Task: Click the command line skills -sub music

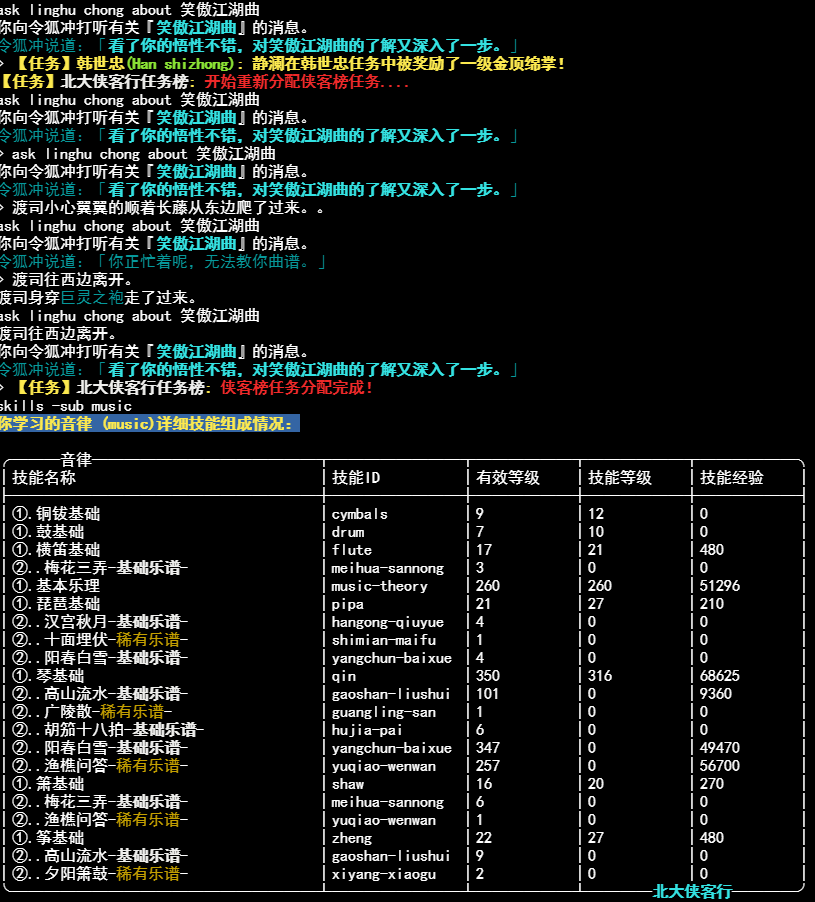Action: click(66, 406)
